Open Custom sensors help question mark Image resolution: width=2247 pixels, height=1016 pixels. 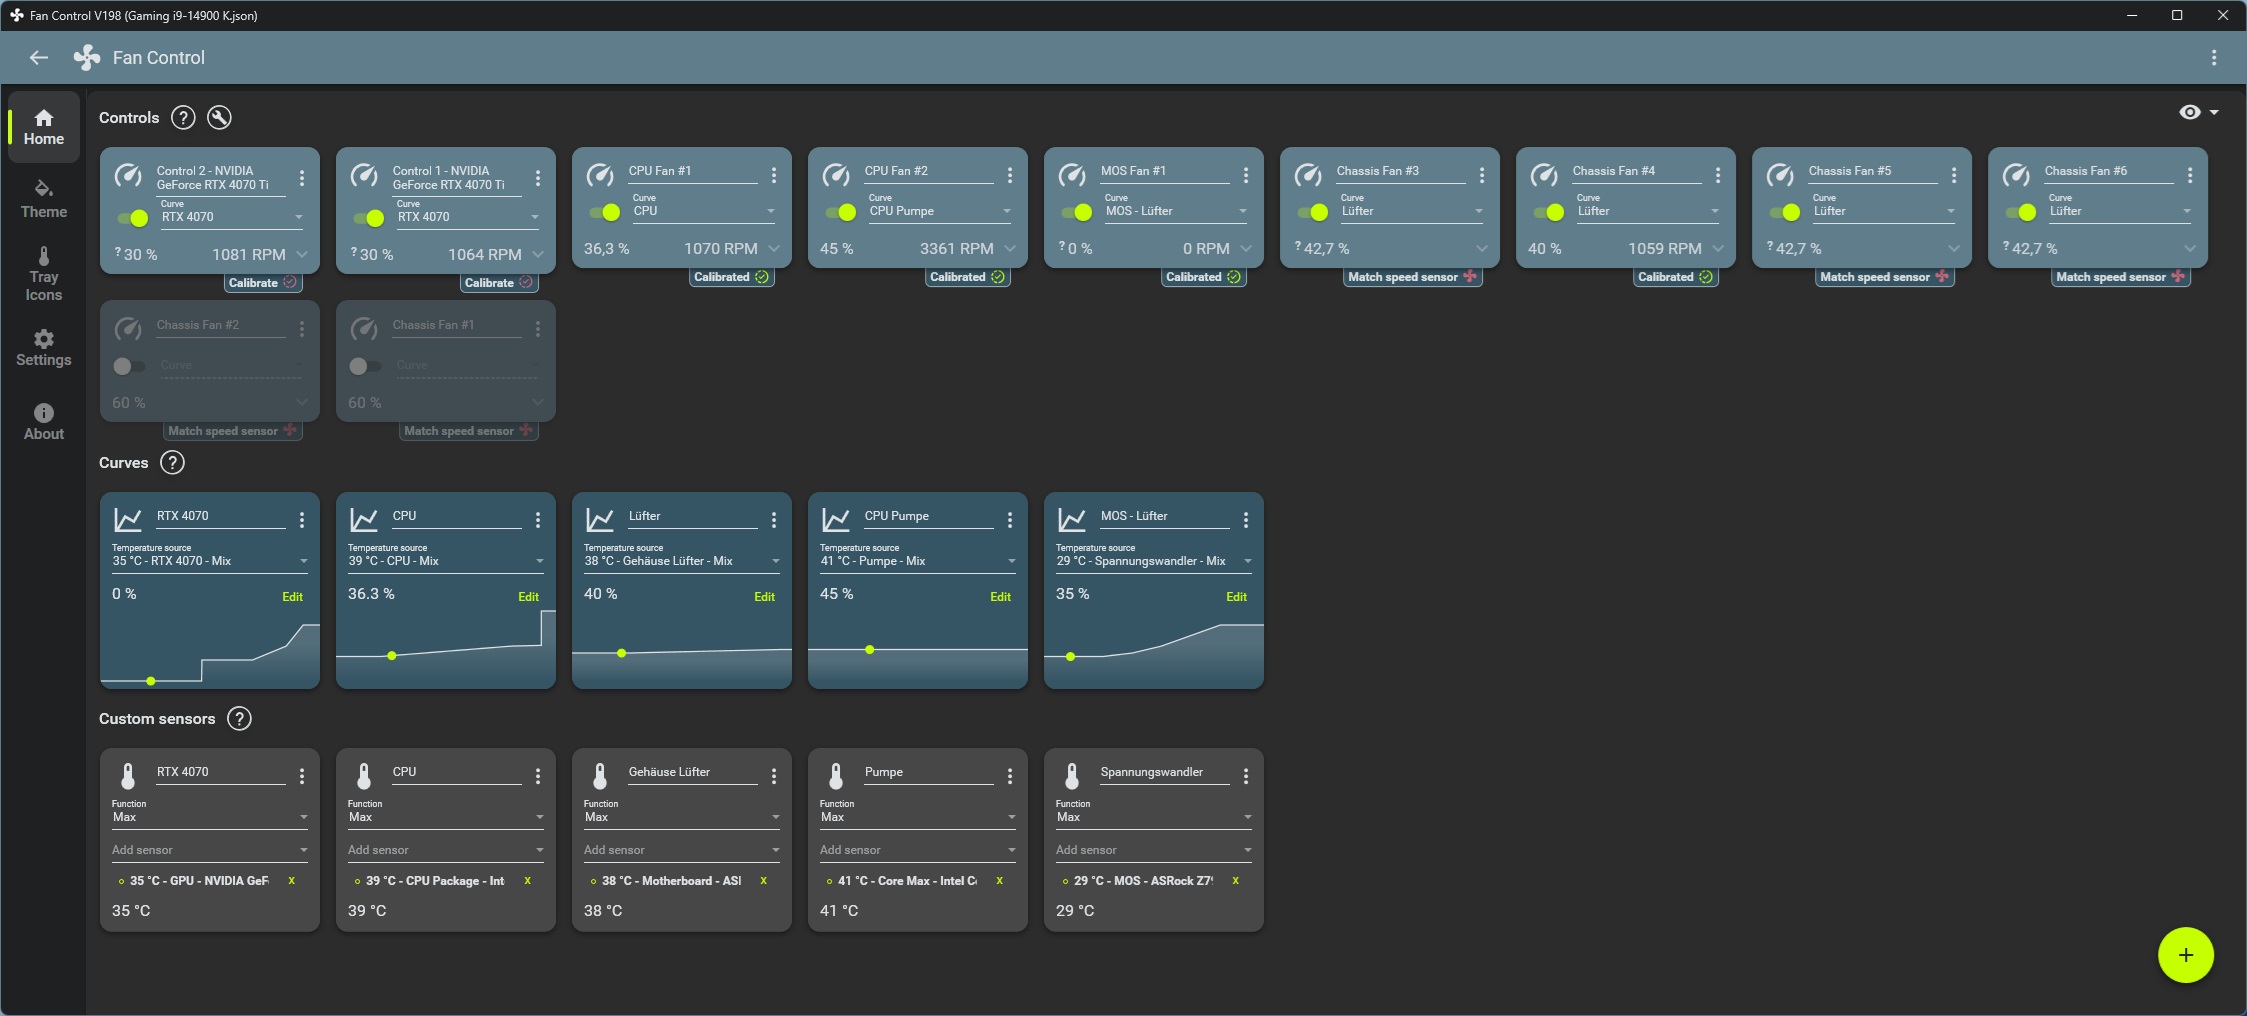[x=239, y=719]
